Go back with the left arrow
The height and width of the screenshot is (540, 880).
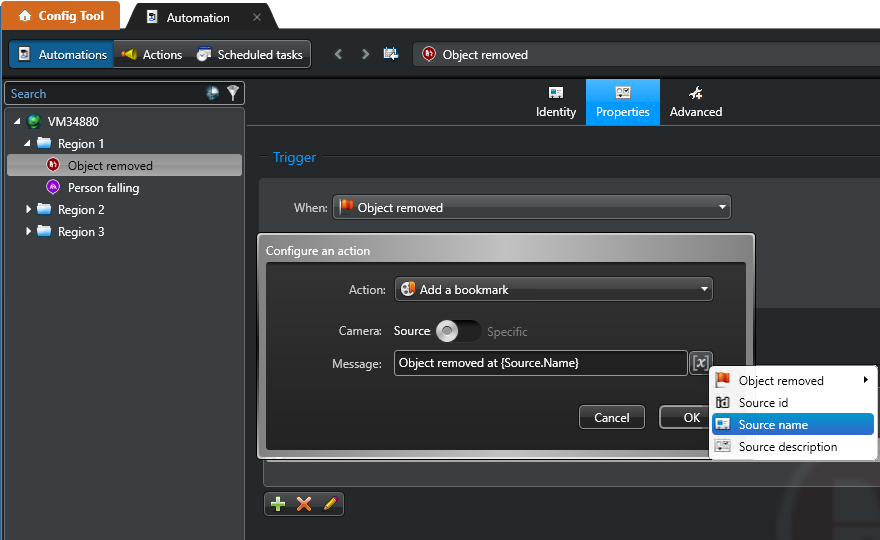click(338, 54)
